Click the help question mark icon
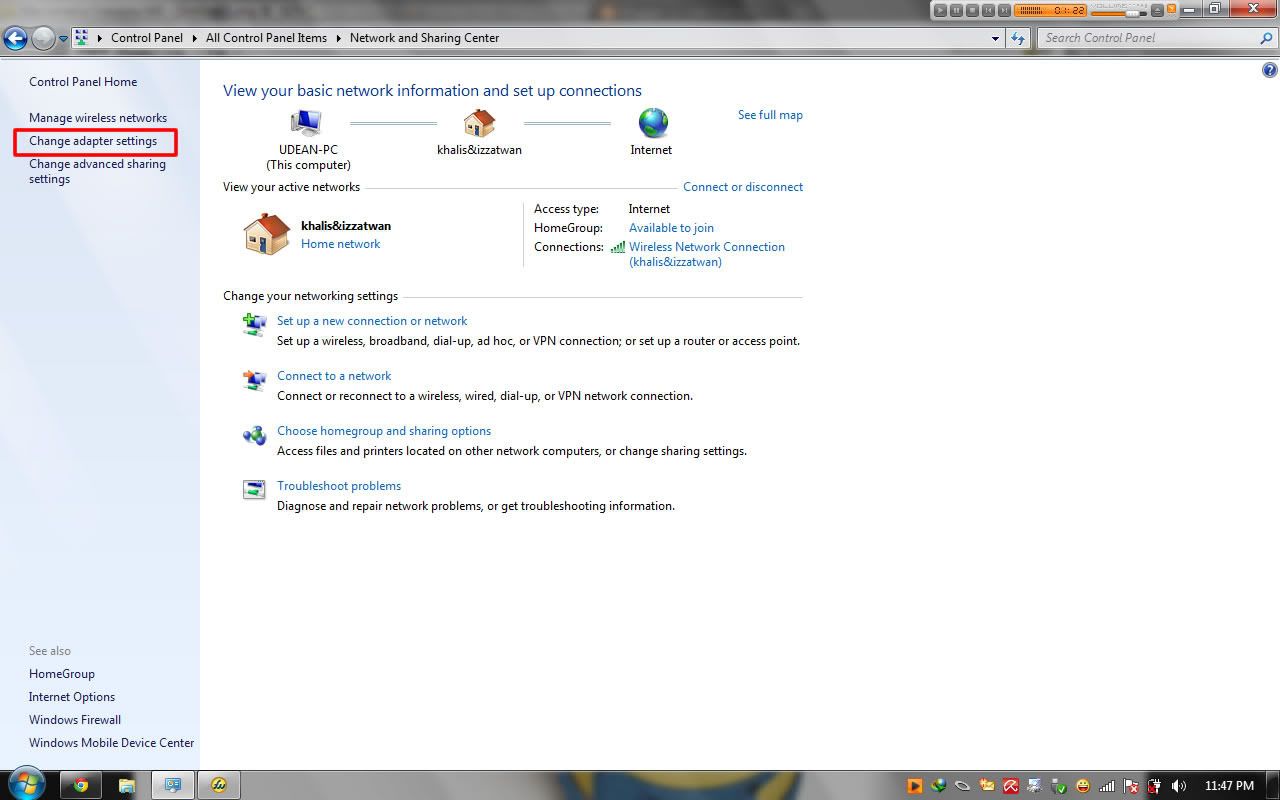The image size is (1280, 800). (x=1269, y=70)
